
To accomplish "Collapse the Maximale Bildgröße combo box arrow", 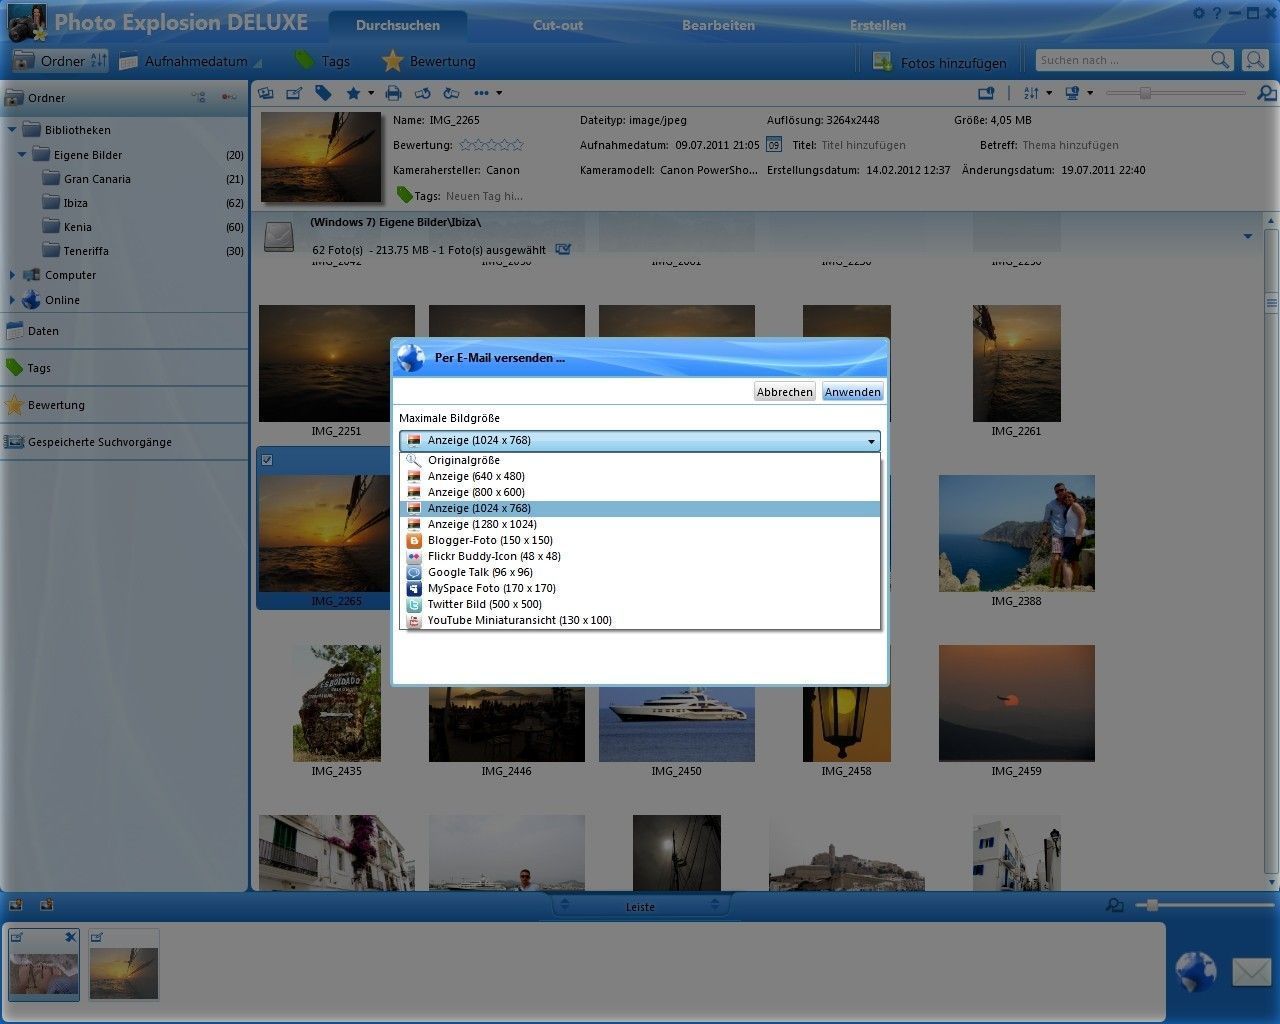I will (871, 441).
